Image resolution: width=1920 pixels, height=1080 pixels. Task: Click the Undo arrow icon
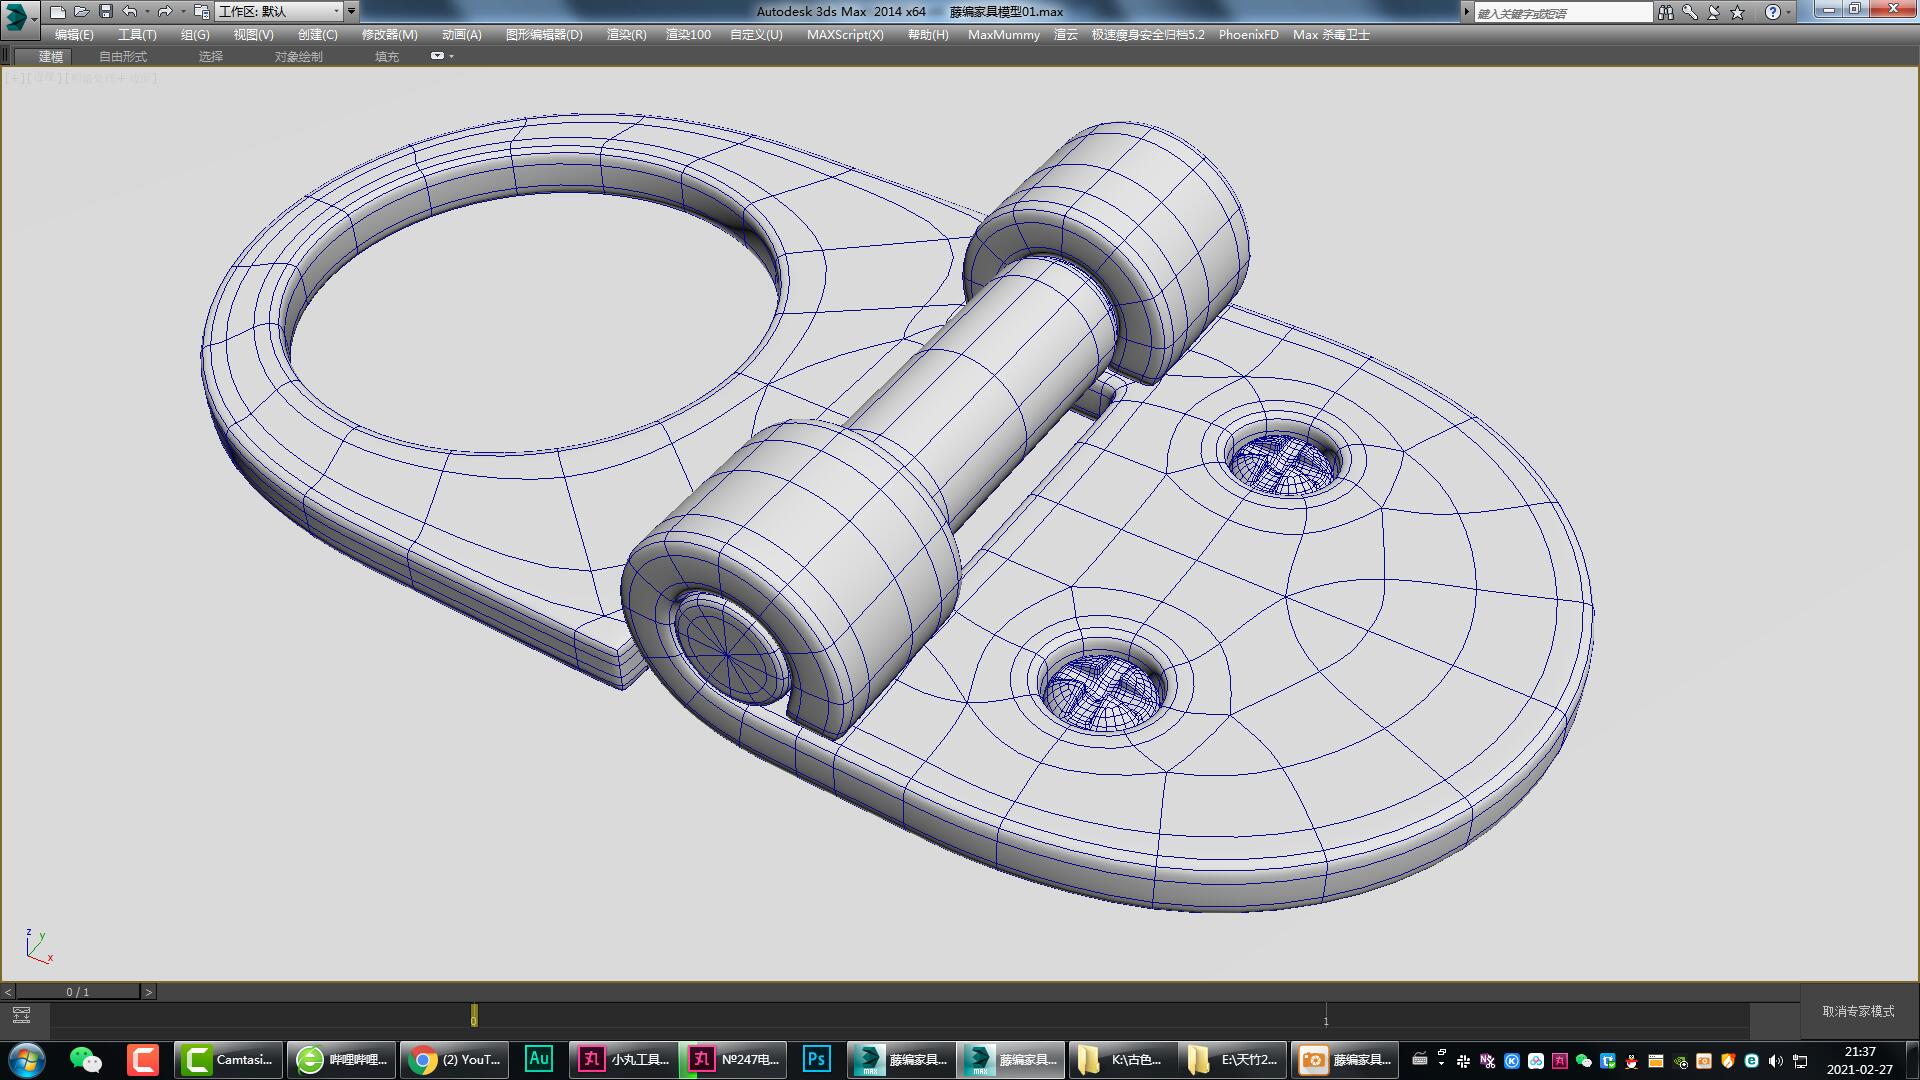tap(130, 12)
